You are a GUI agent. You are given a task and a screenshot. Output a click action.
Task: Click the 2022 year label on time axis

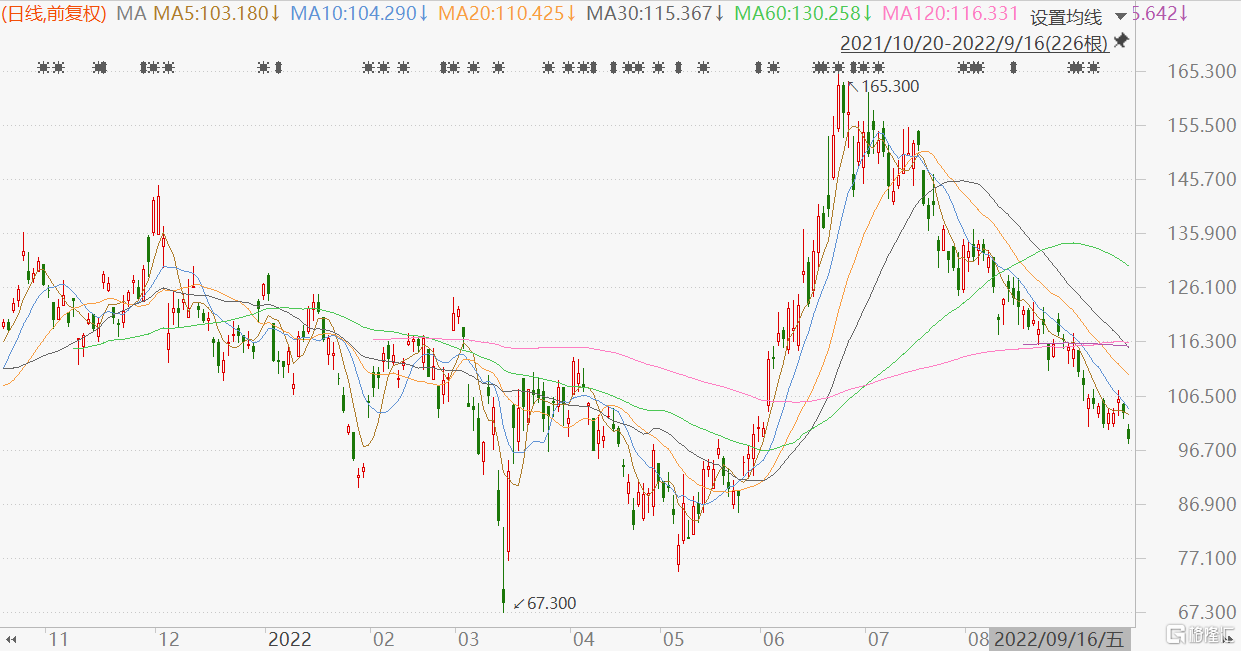[290, 638]
